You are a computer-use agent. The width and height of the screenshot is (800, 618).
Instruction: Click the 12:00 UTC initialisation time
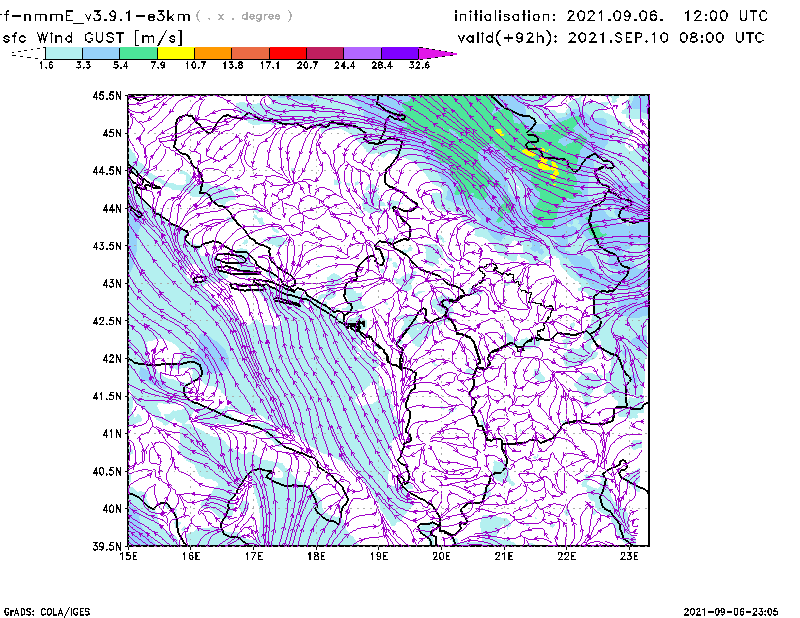click(x=725, y=16)
